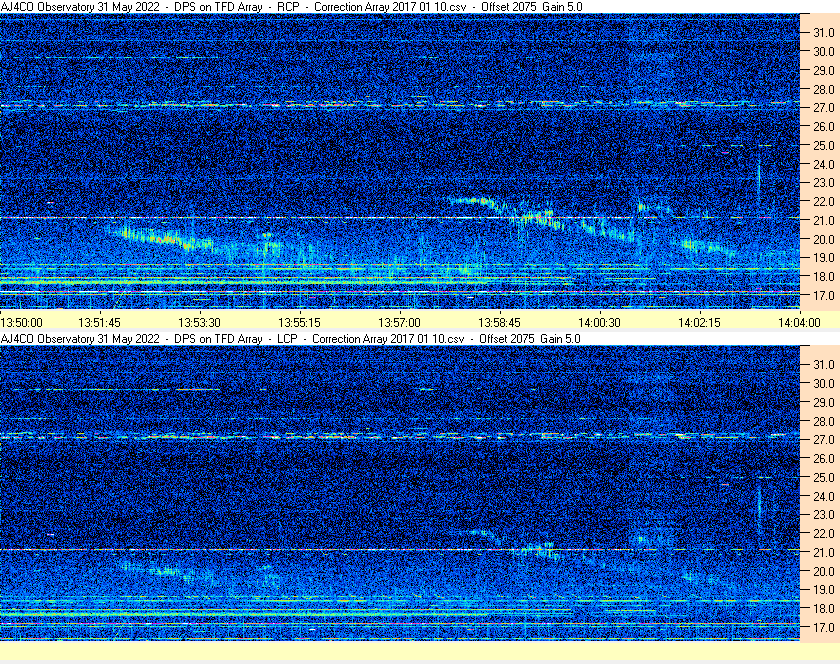
Task: Click the 13:58:45 time label
Action: 499,323
